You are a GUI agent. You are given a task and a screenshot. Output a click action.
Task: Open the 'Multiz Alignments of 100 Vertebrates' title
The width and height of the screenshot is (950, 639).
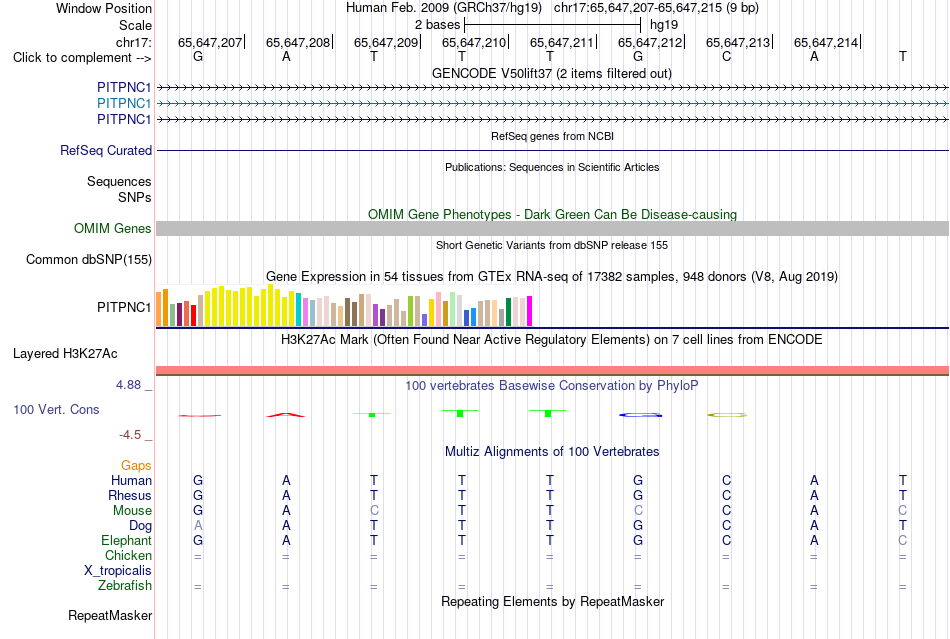[x=552, y=452]
